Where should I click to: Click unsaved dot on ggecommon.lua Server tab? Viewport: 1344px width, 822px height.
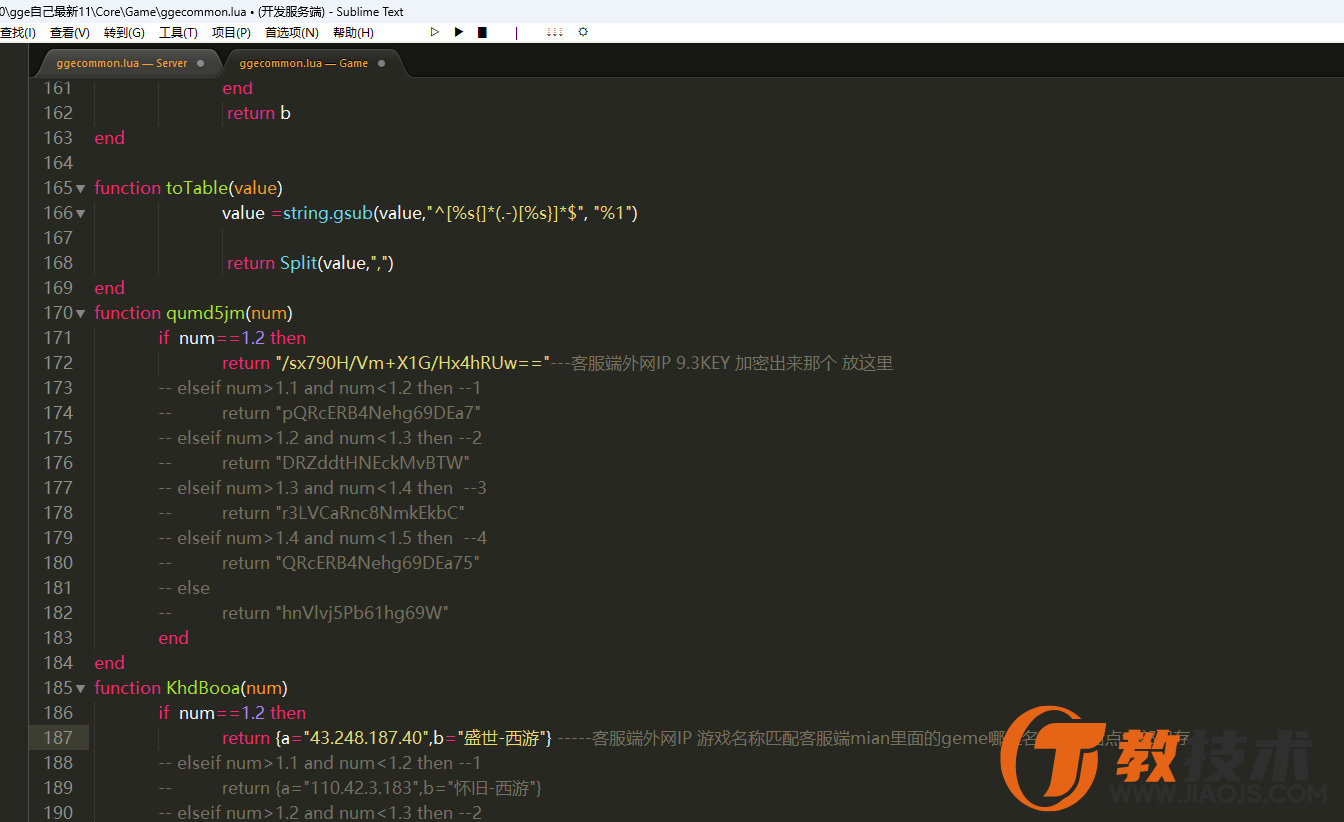pyautogui.click(x=200, y=63)
